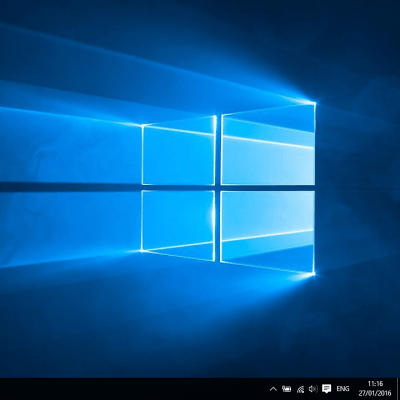Click the dark gap between the logo panes
This screenshot has height=400, width=400.
[x=218, y=188]
